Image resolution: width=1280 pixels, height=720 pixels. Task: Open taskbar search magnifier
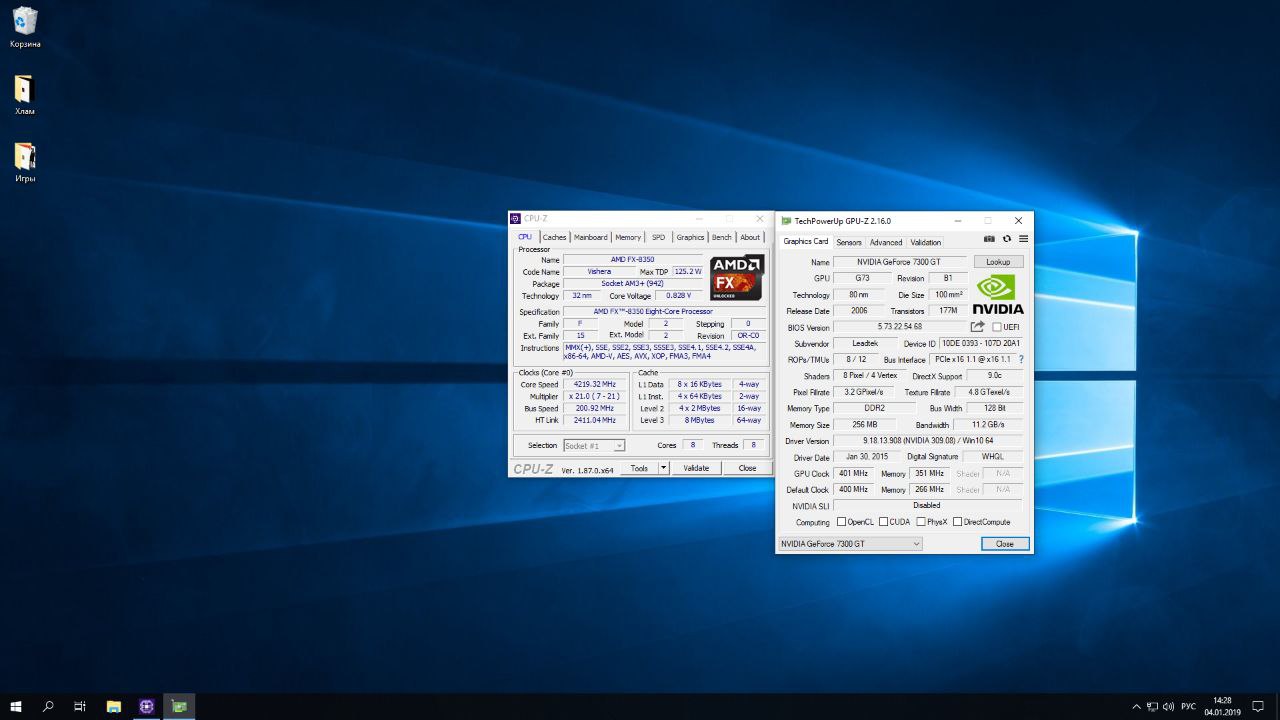tap(48, 706)
